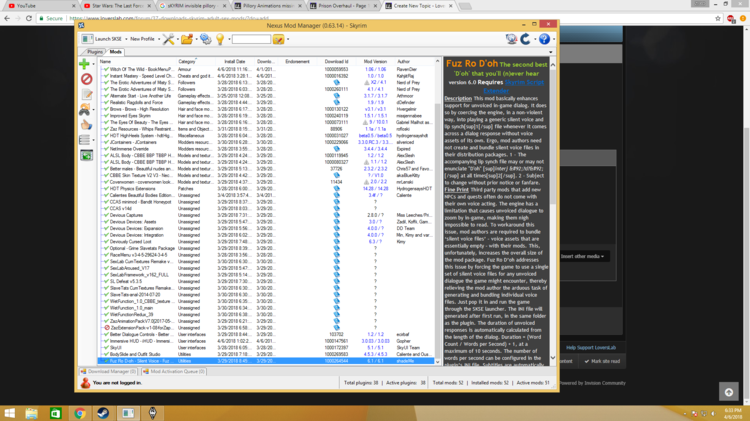This screenshot has height=421, width=750.
Task: Click the green plus add mod icon
Action: coord(84,64)
